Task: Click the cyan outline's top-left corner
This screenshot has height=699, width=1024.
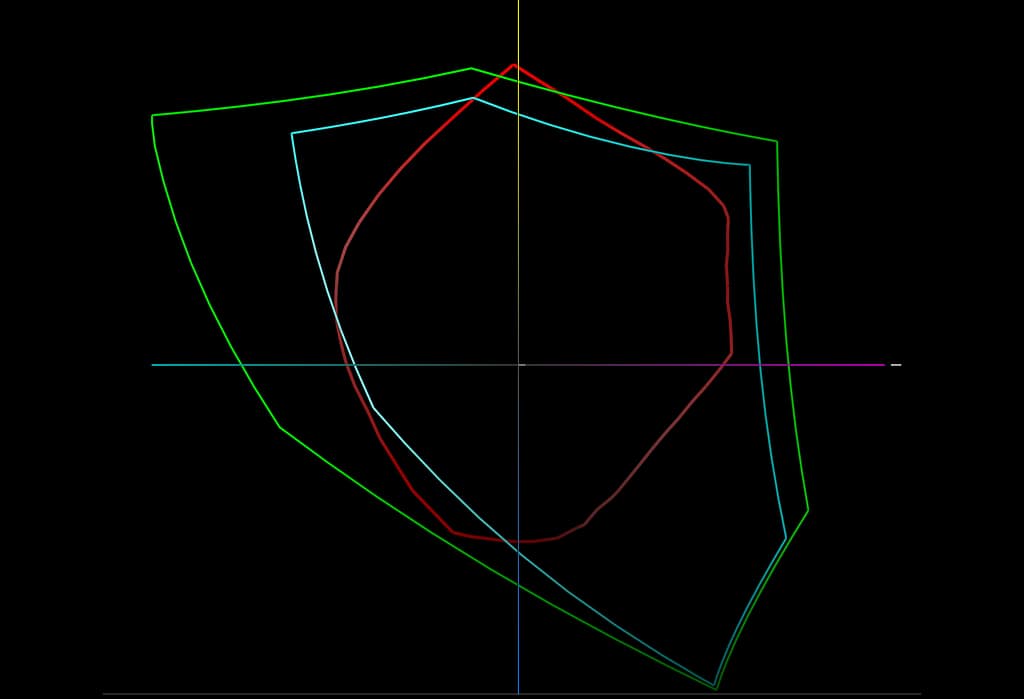Action: [x=292, y=133]
